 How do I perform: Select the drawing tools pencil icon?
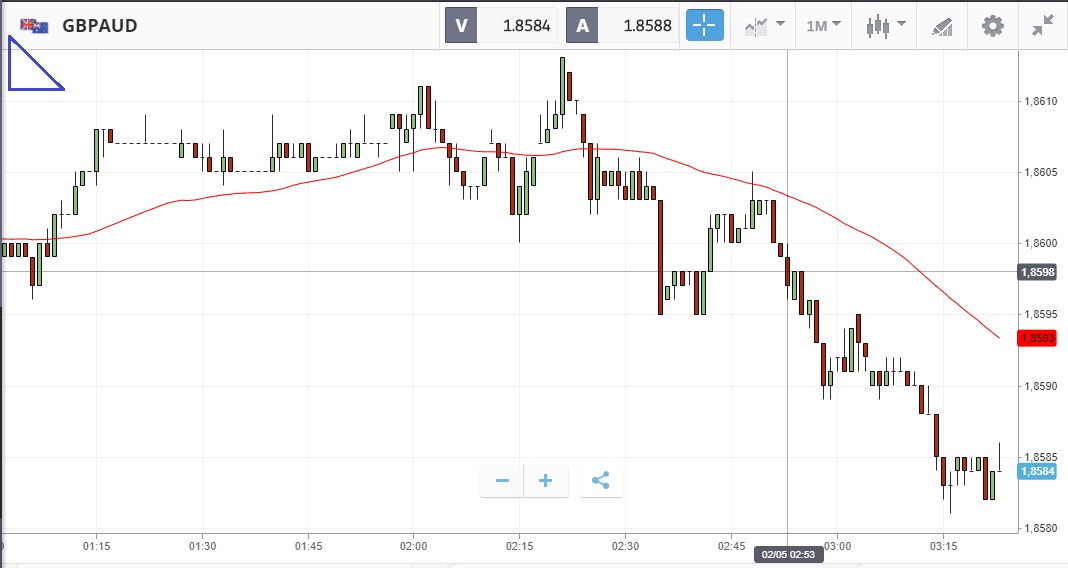coord(941,26)
